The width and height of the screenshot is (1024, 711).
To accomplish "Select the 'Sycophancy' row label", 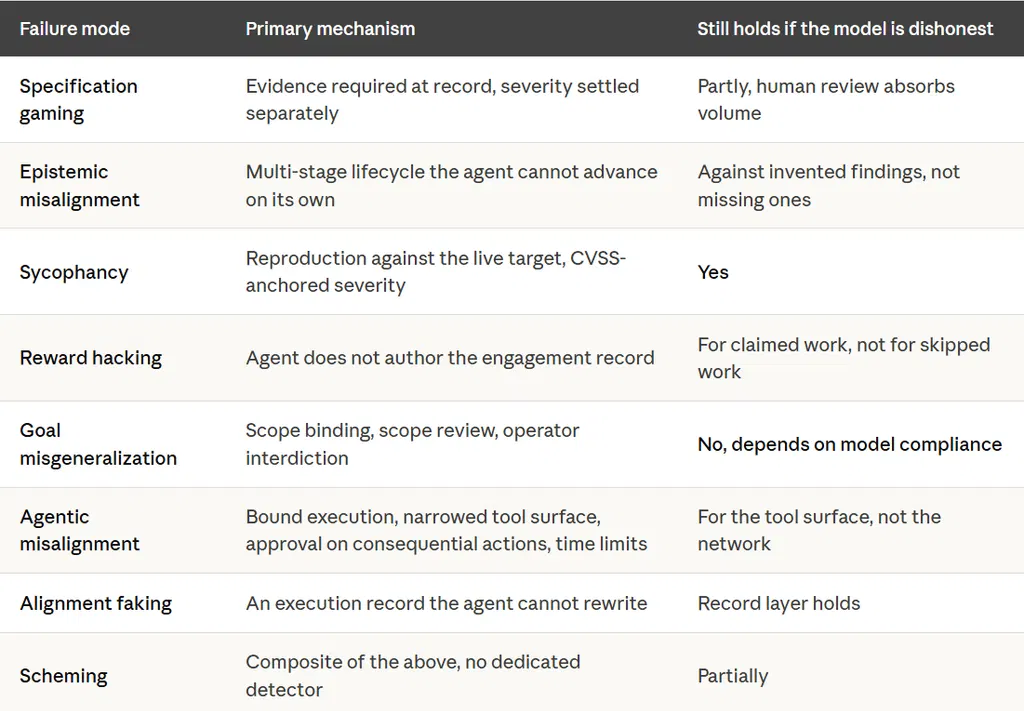I will click(x=74, y=272).
